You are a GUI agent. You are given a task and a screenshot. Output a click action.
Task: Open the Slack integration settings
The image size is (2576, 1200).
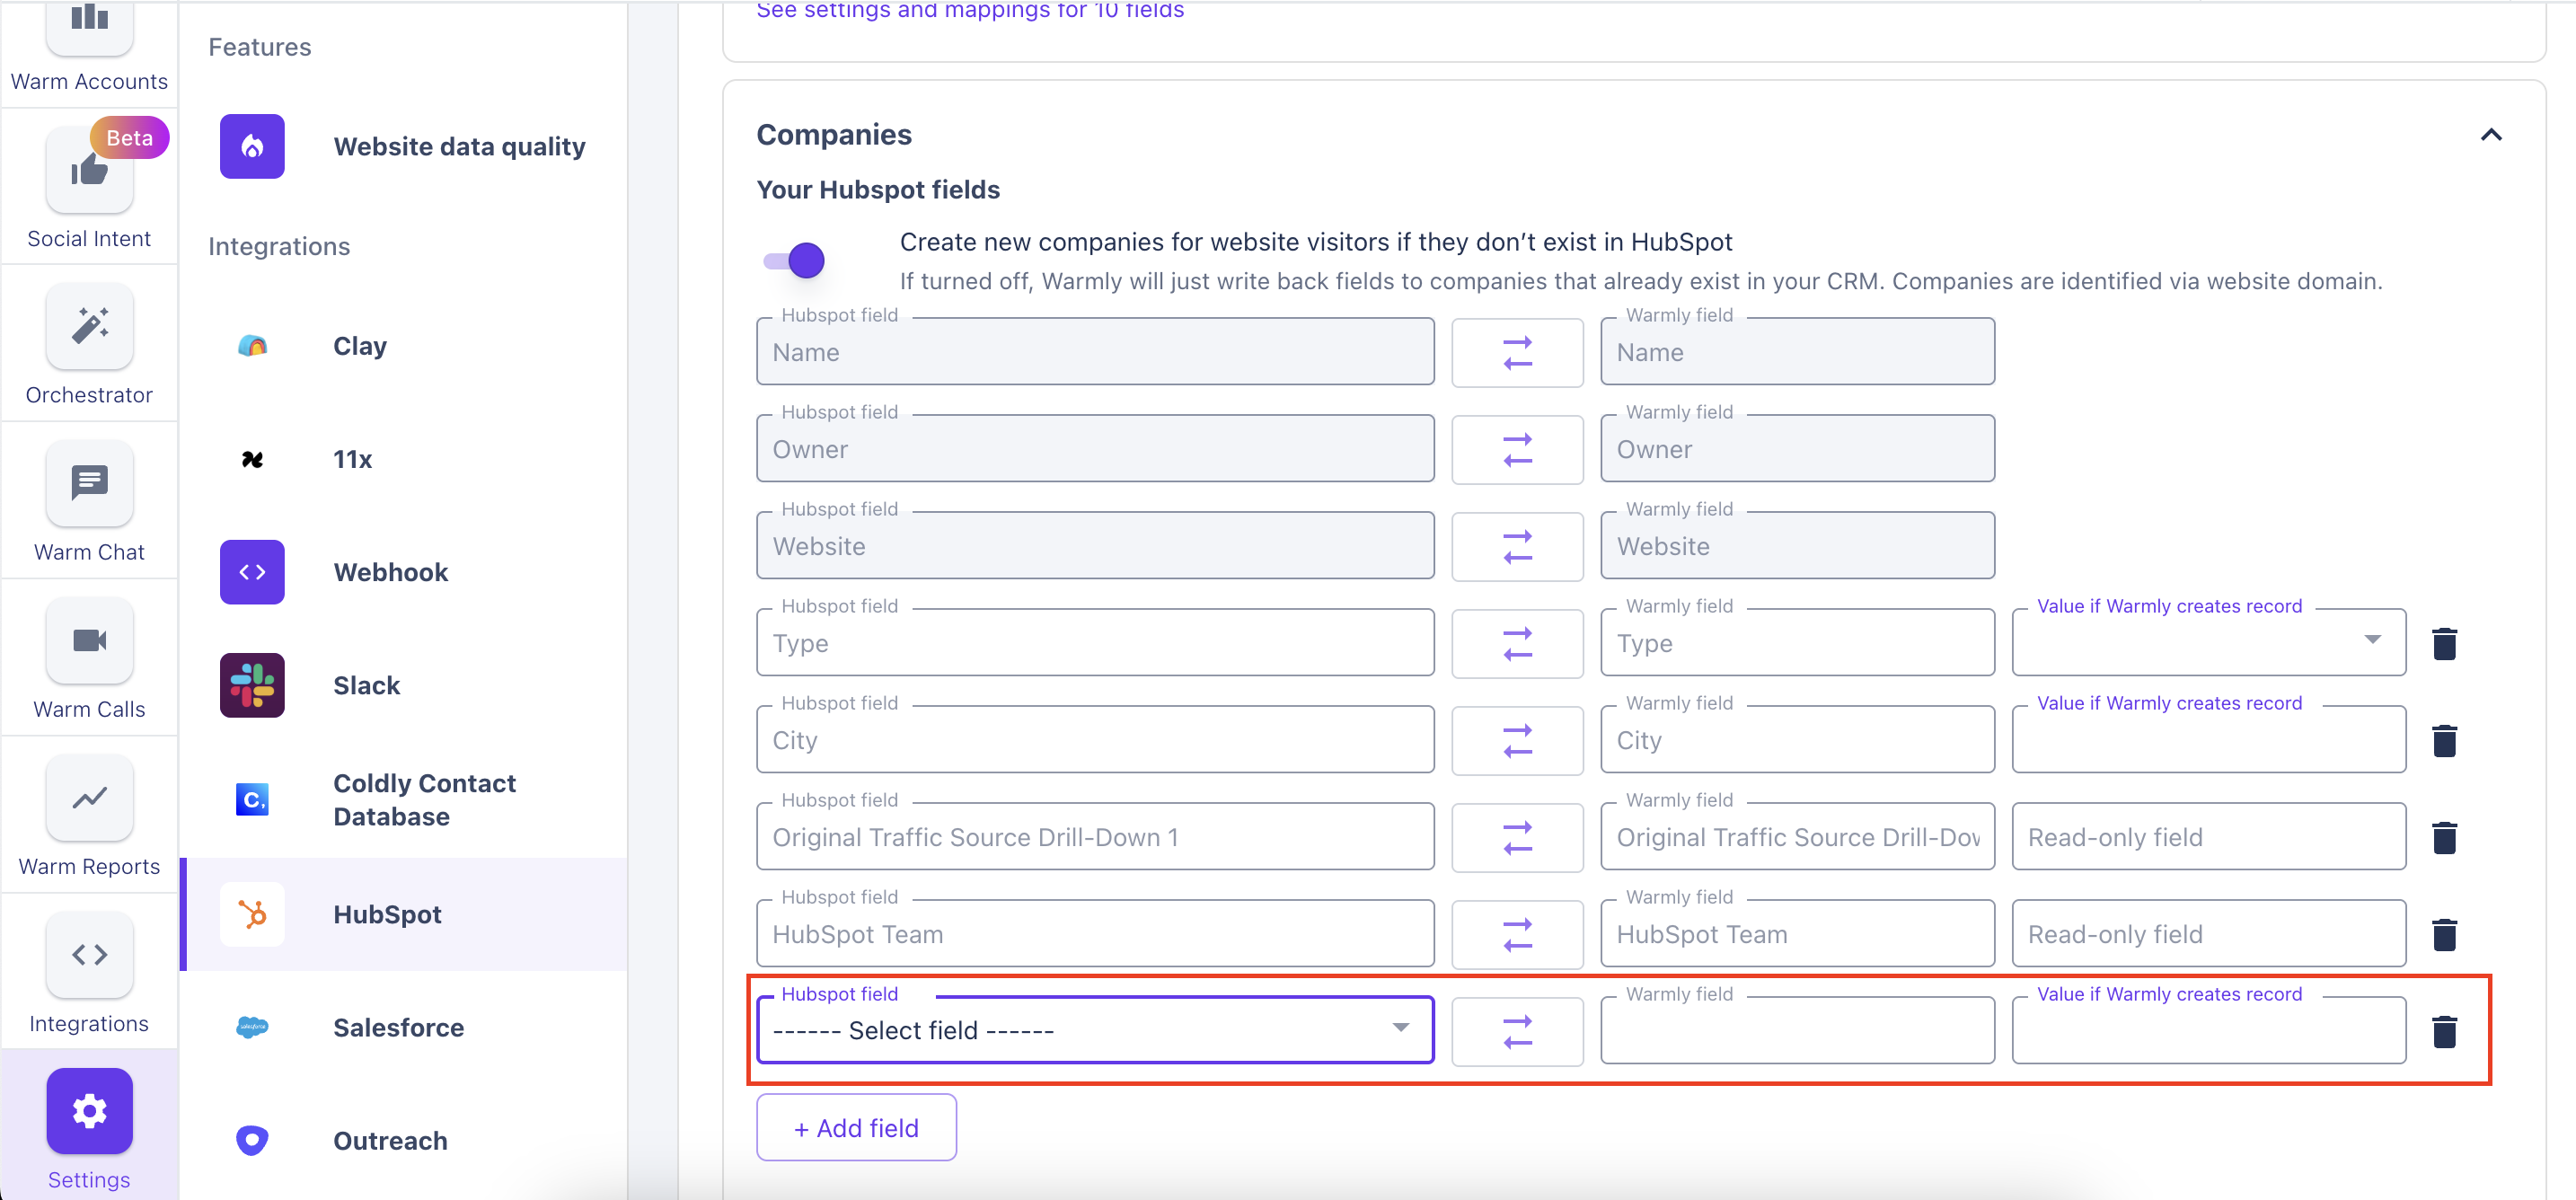[x=366, y=686]
